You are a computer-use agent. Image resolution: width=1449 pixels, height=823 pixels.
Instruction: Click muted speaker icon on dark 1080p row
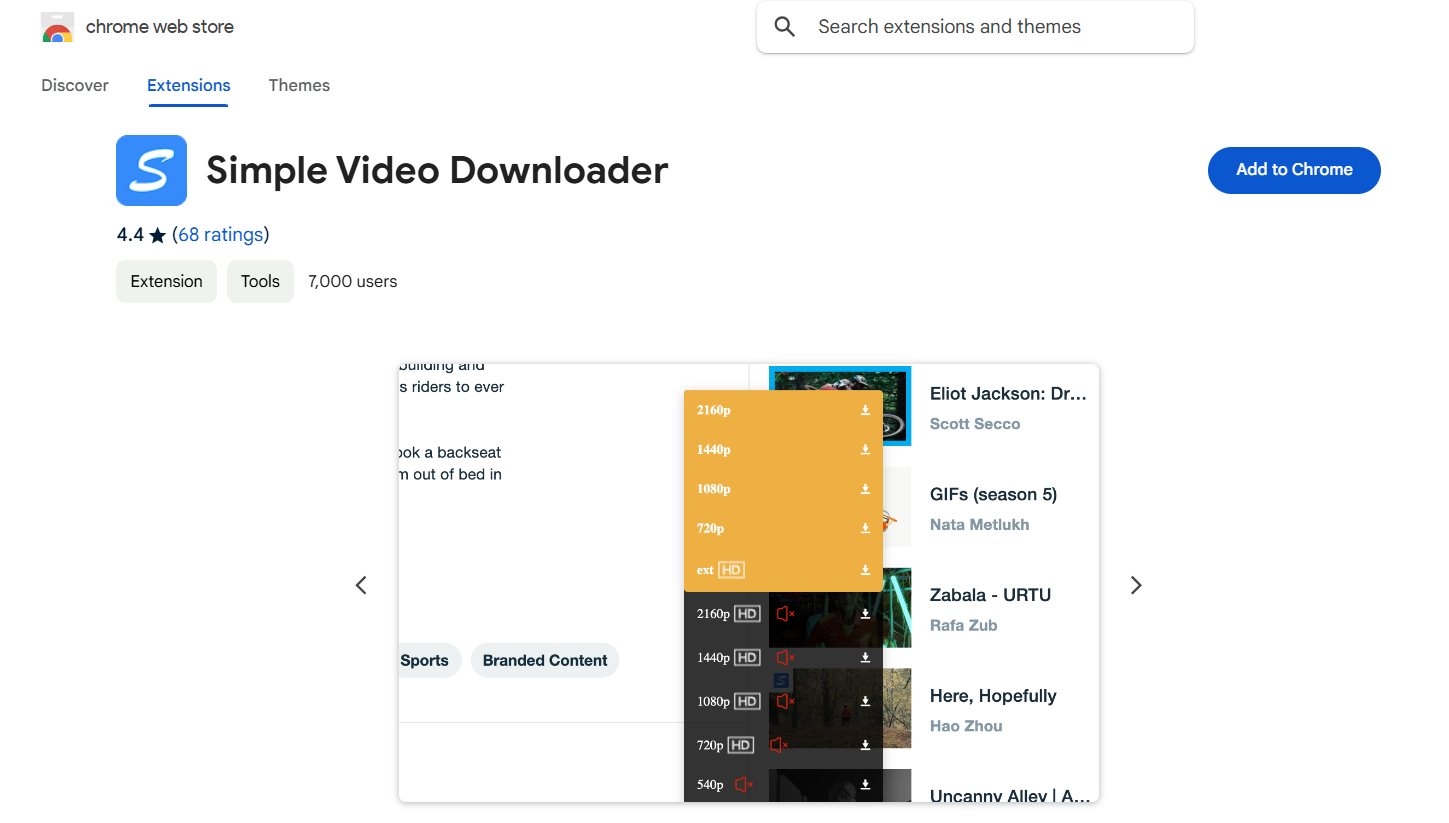pos(785,702)
